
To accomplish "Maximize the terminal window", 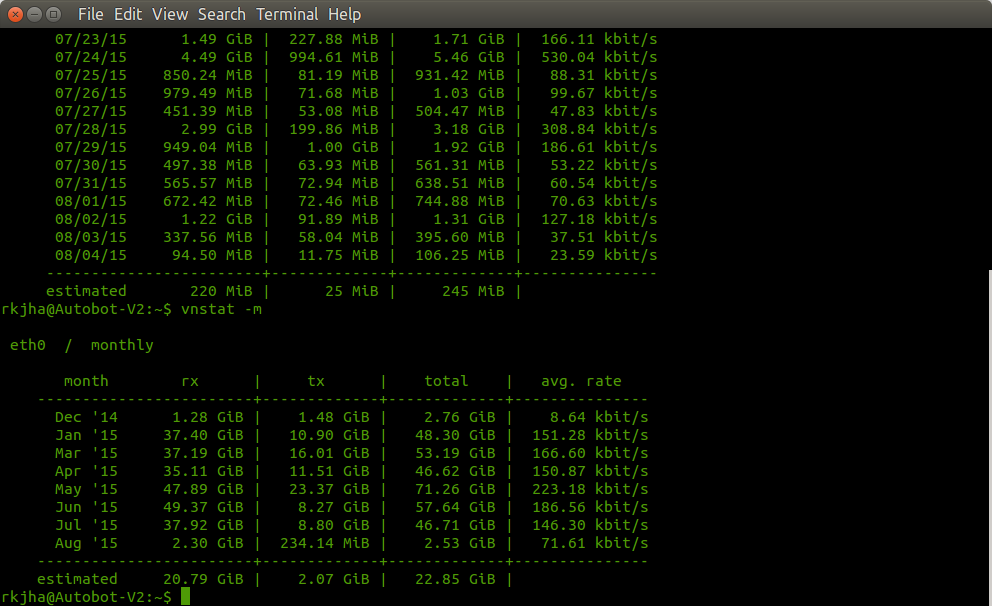I will (54, 14).
